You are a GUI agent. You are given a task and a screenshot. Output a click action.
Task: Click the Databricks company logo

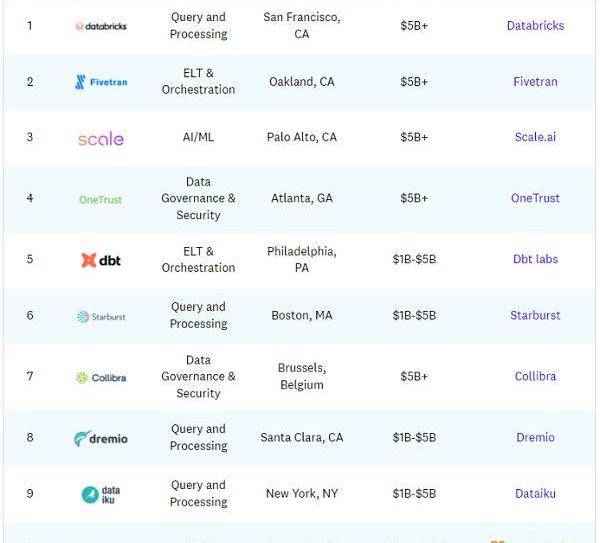[101, 26]
